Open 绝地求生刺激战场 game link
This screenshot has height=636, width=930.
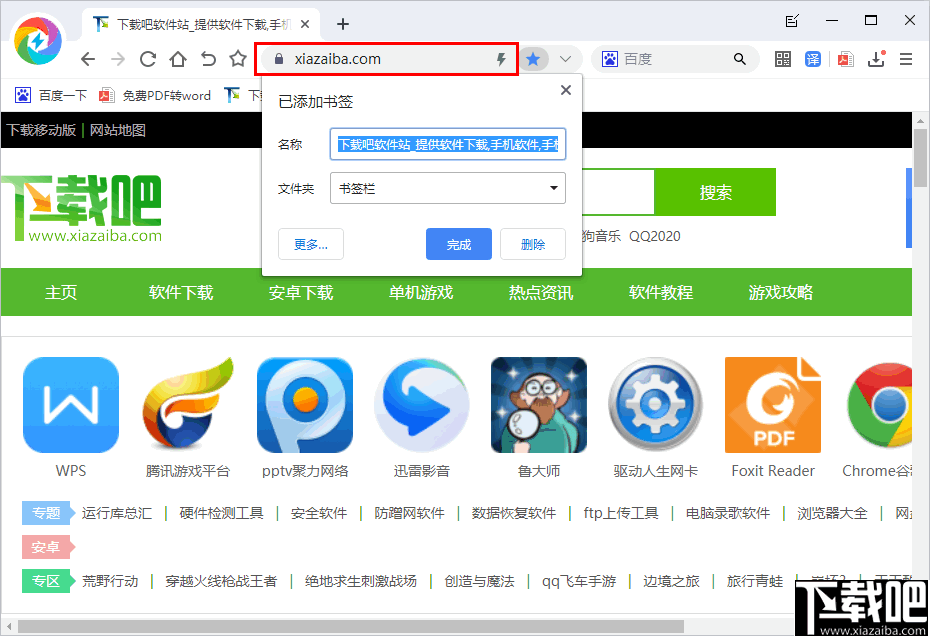coord(361,581)
